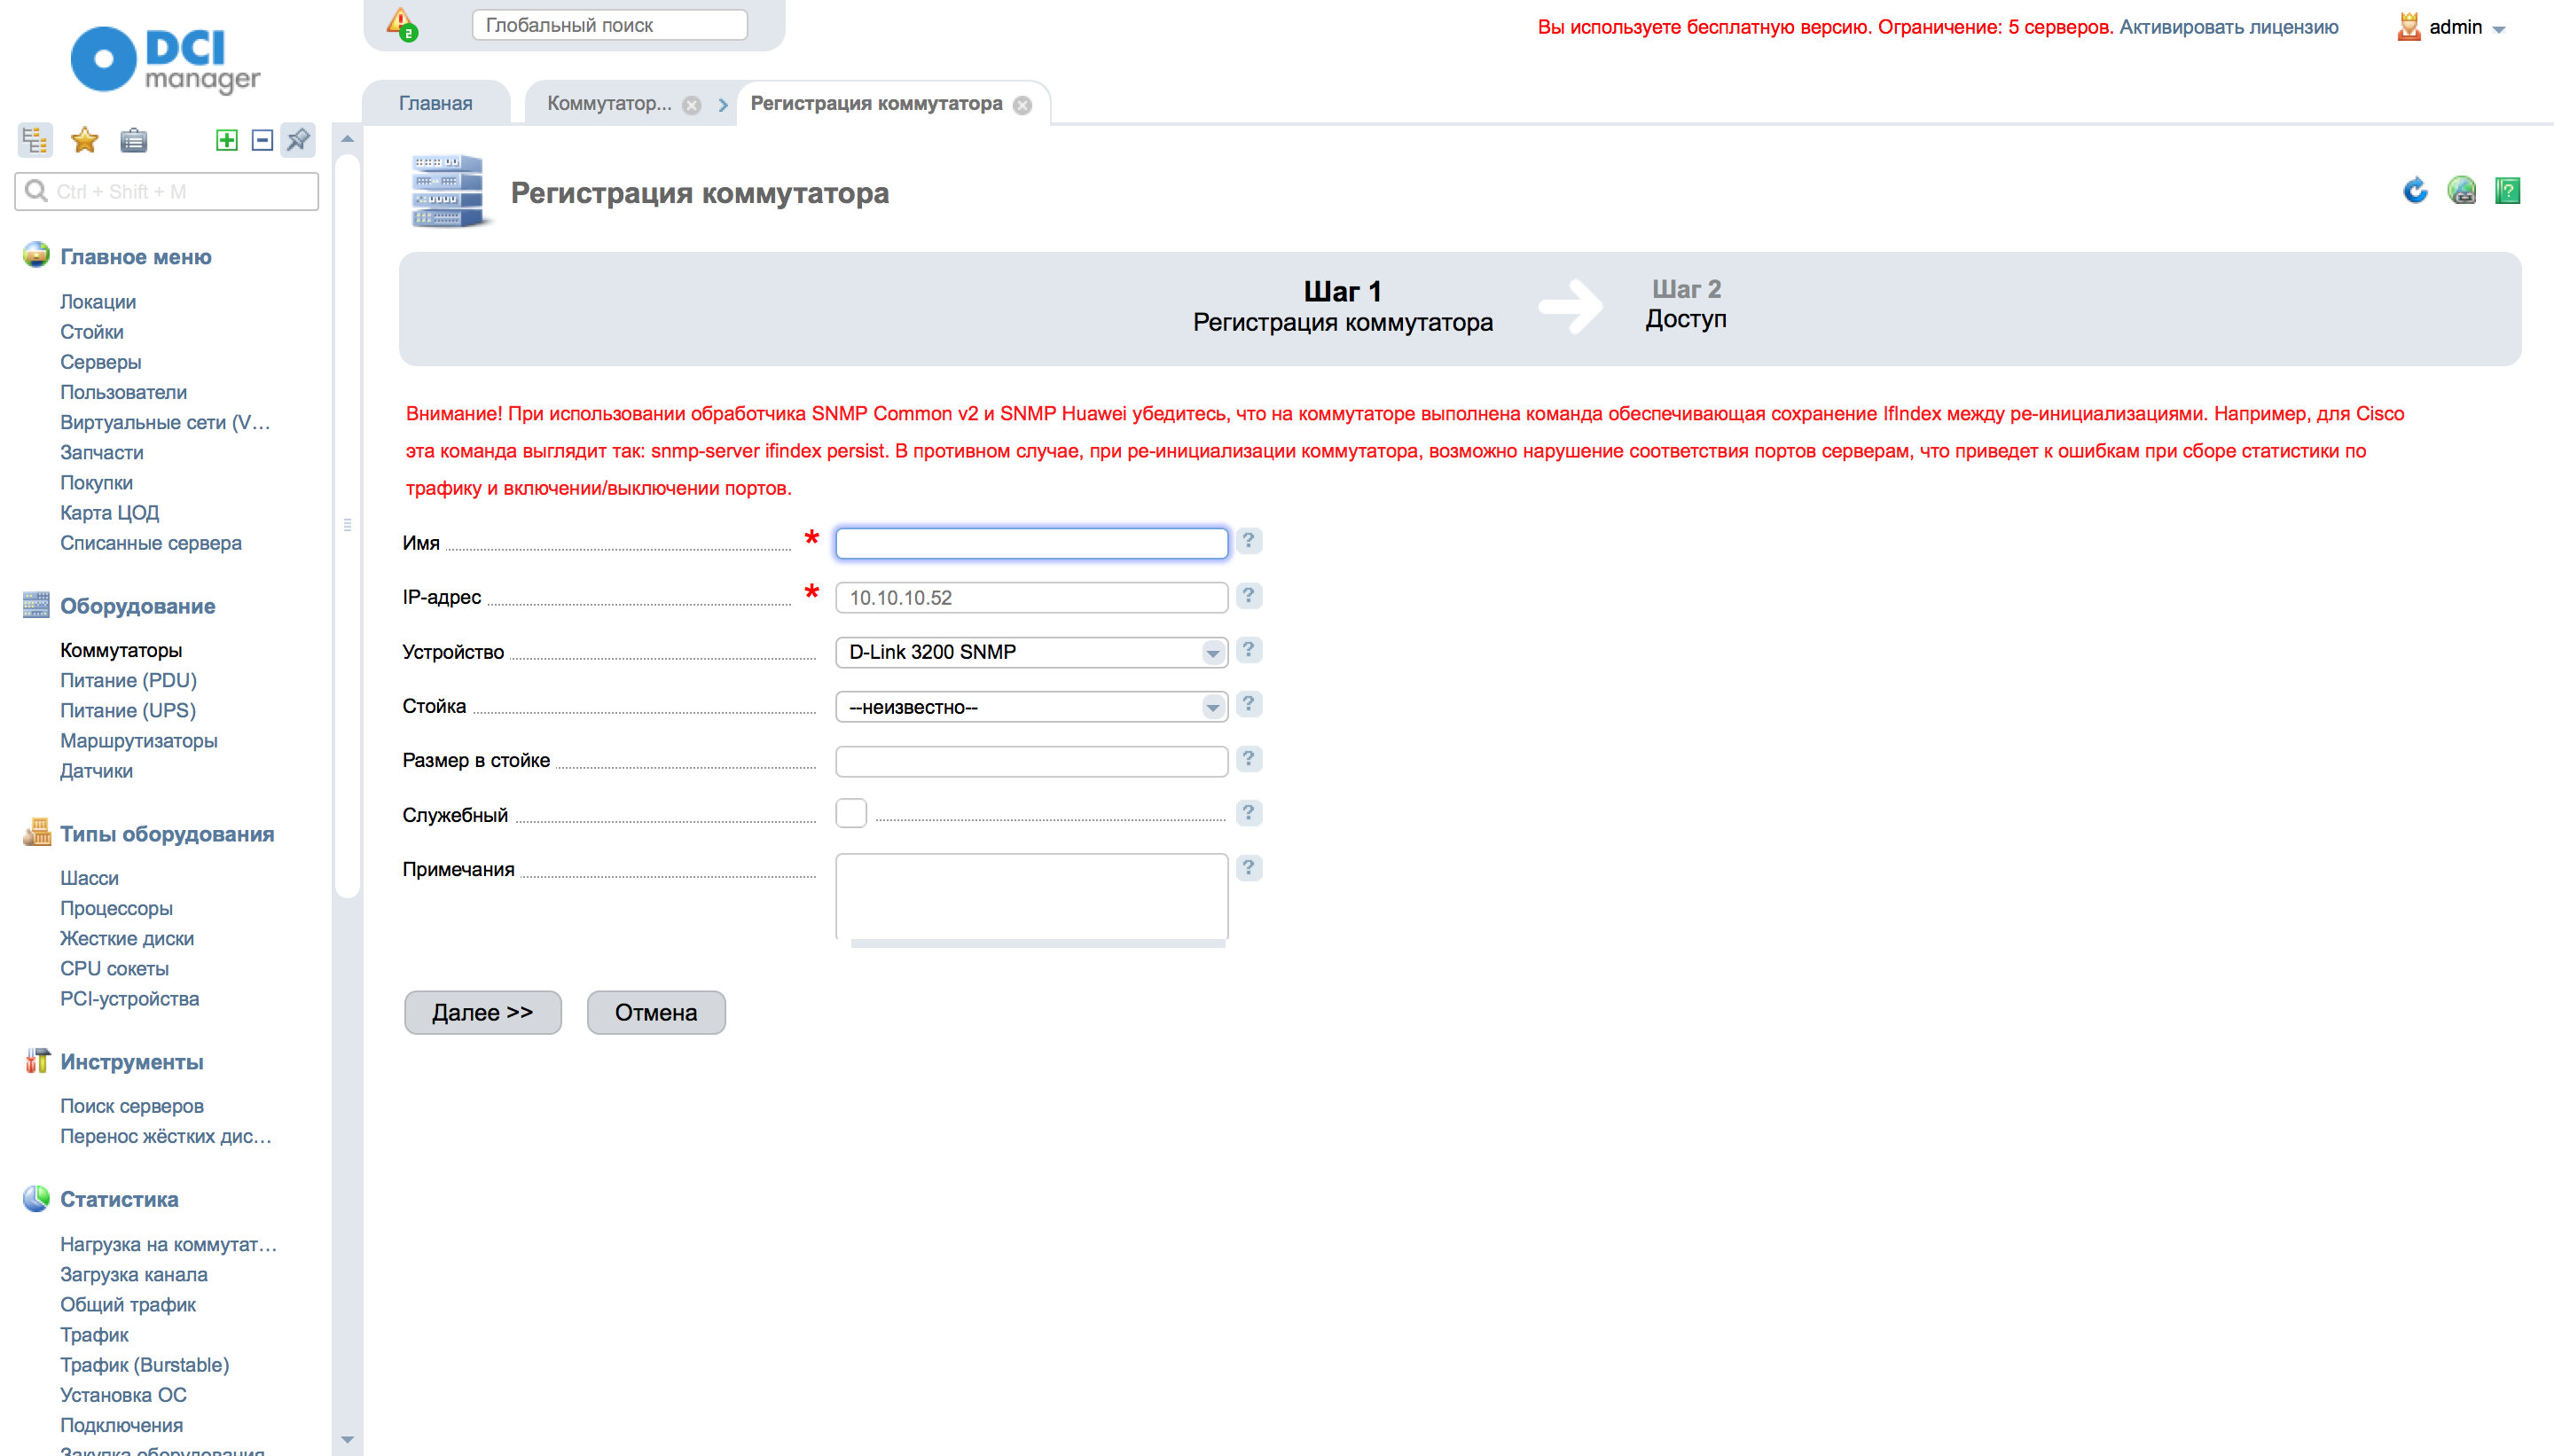Switch to the Главная tab
This screenshot has height=1456, width=2554.
pyautogui.click(x=435, y=103)
